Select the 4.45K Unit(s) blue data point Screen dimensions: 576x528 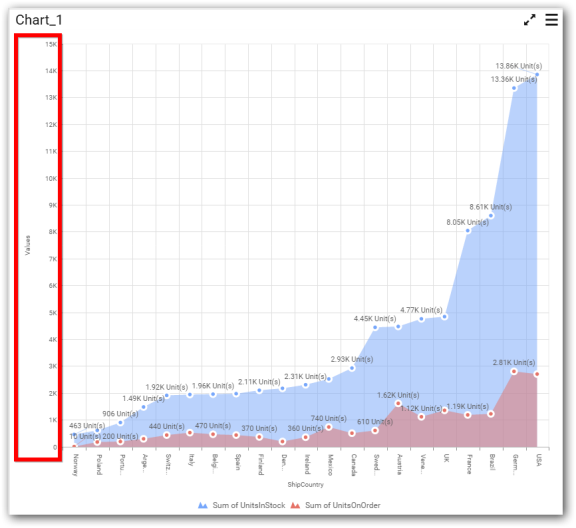click(375, 327)
